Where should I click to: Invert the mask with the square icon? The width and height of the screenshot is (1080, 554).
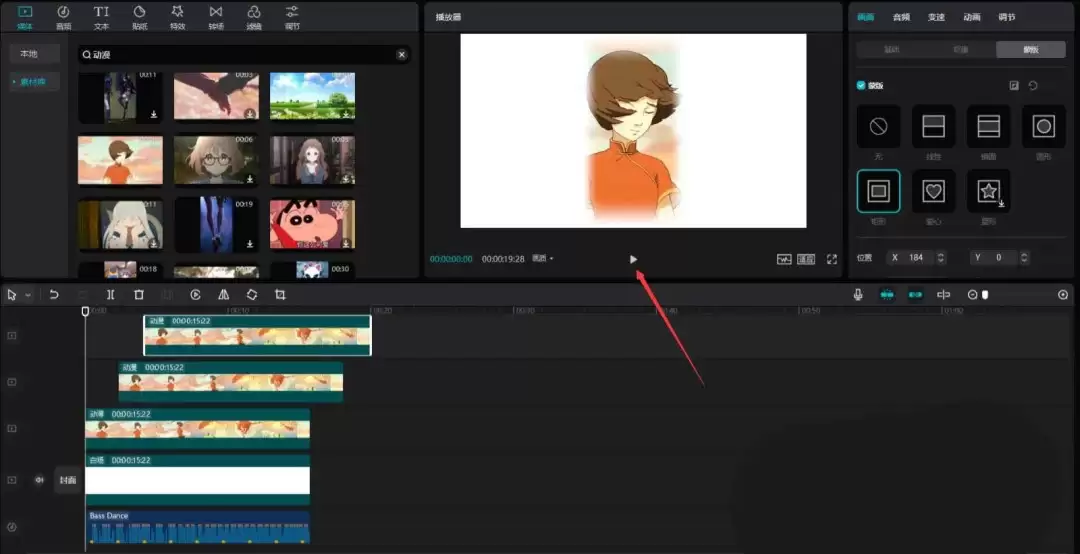(1014, 85)
